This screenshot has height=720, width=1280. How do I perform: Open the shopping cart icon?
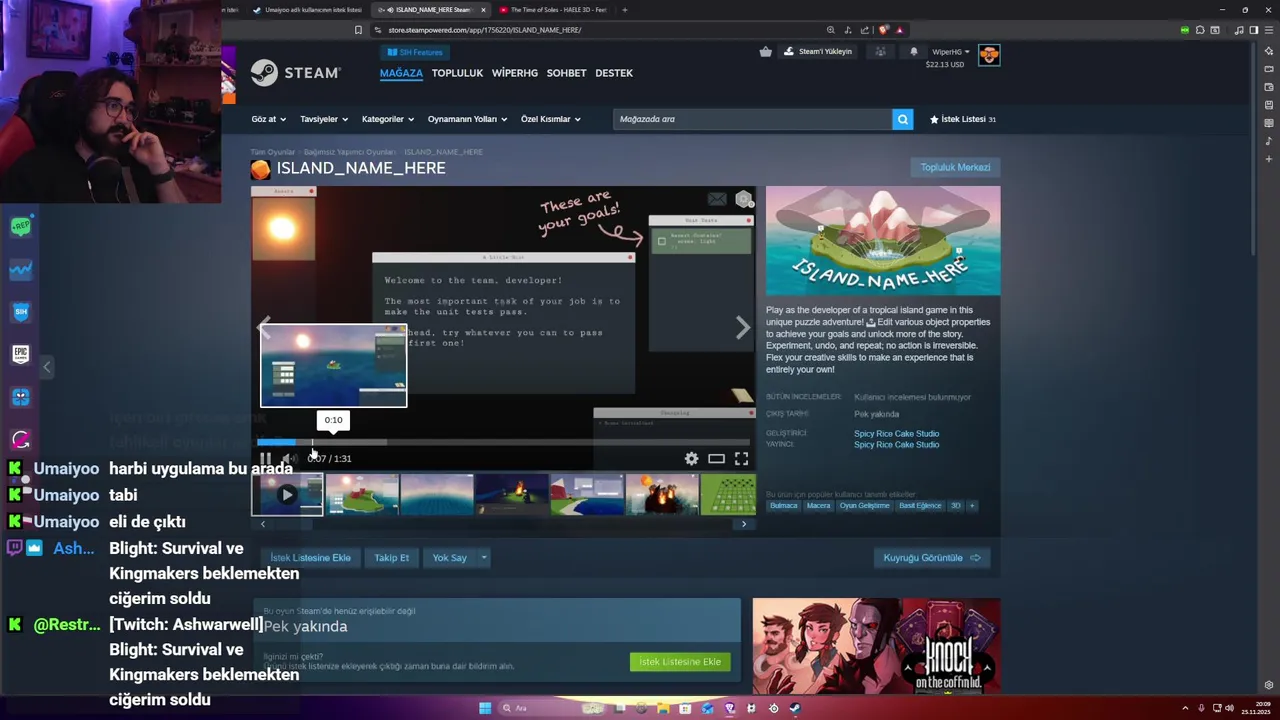coord(766,52)
